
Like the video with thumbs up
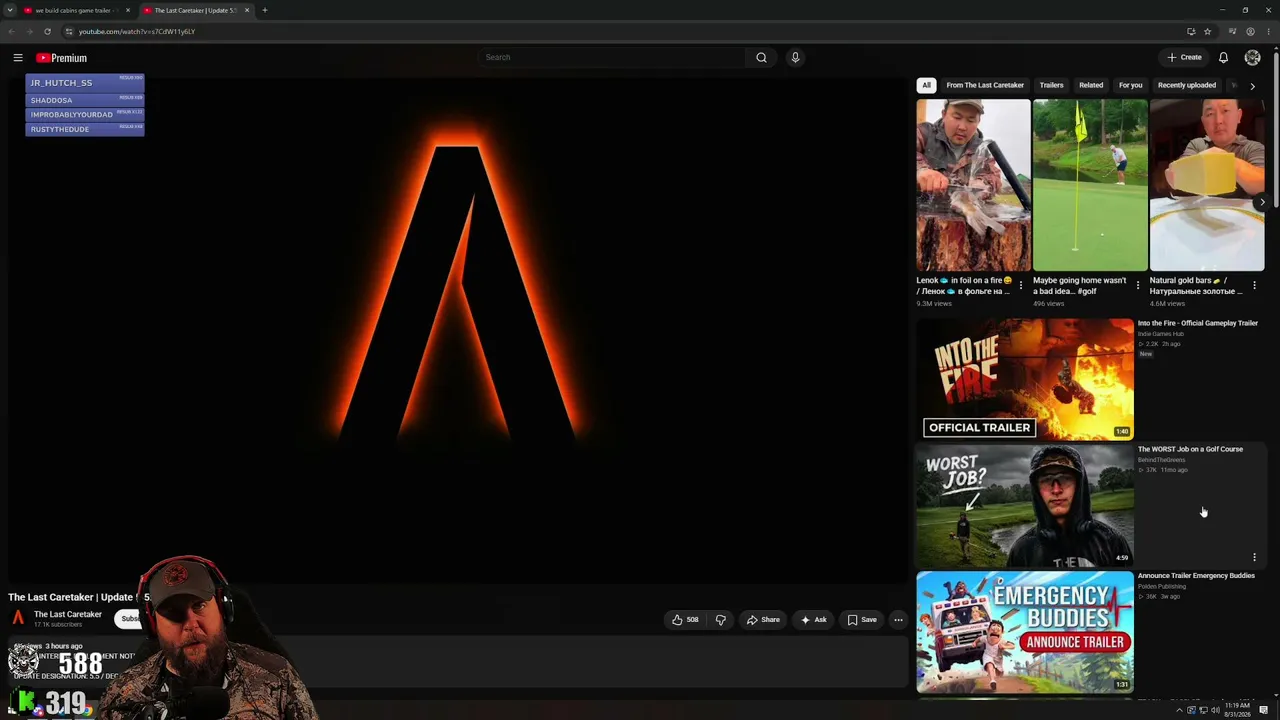click(x=685, y=620)
